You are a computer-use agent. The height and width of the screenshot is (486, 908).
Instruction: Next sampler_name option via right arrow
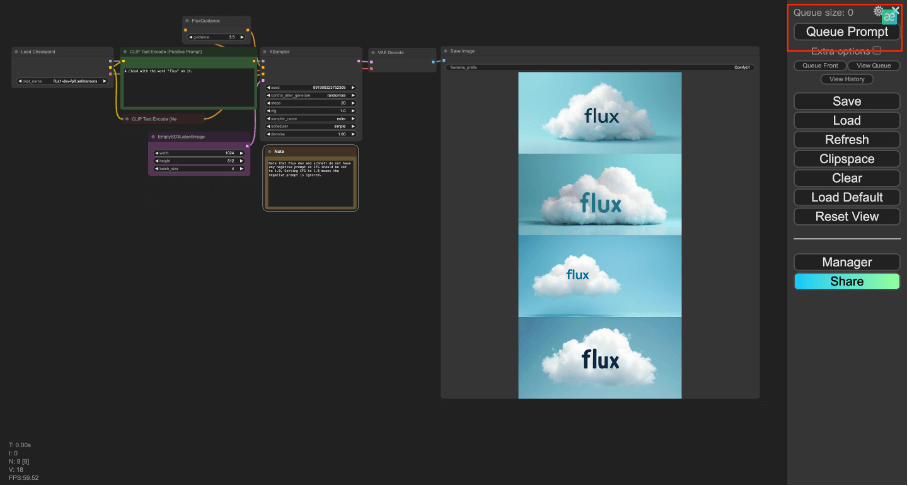353,118
